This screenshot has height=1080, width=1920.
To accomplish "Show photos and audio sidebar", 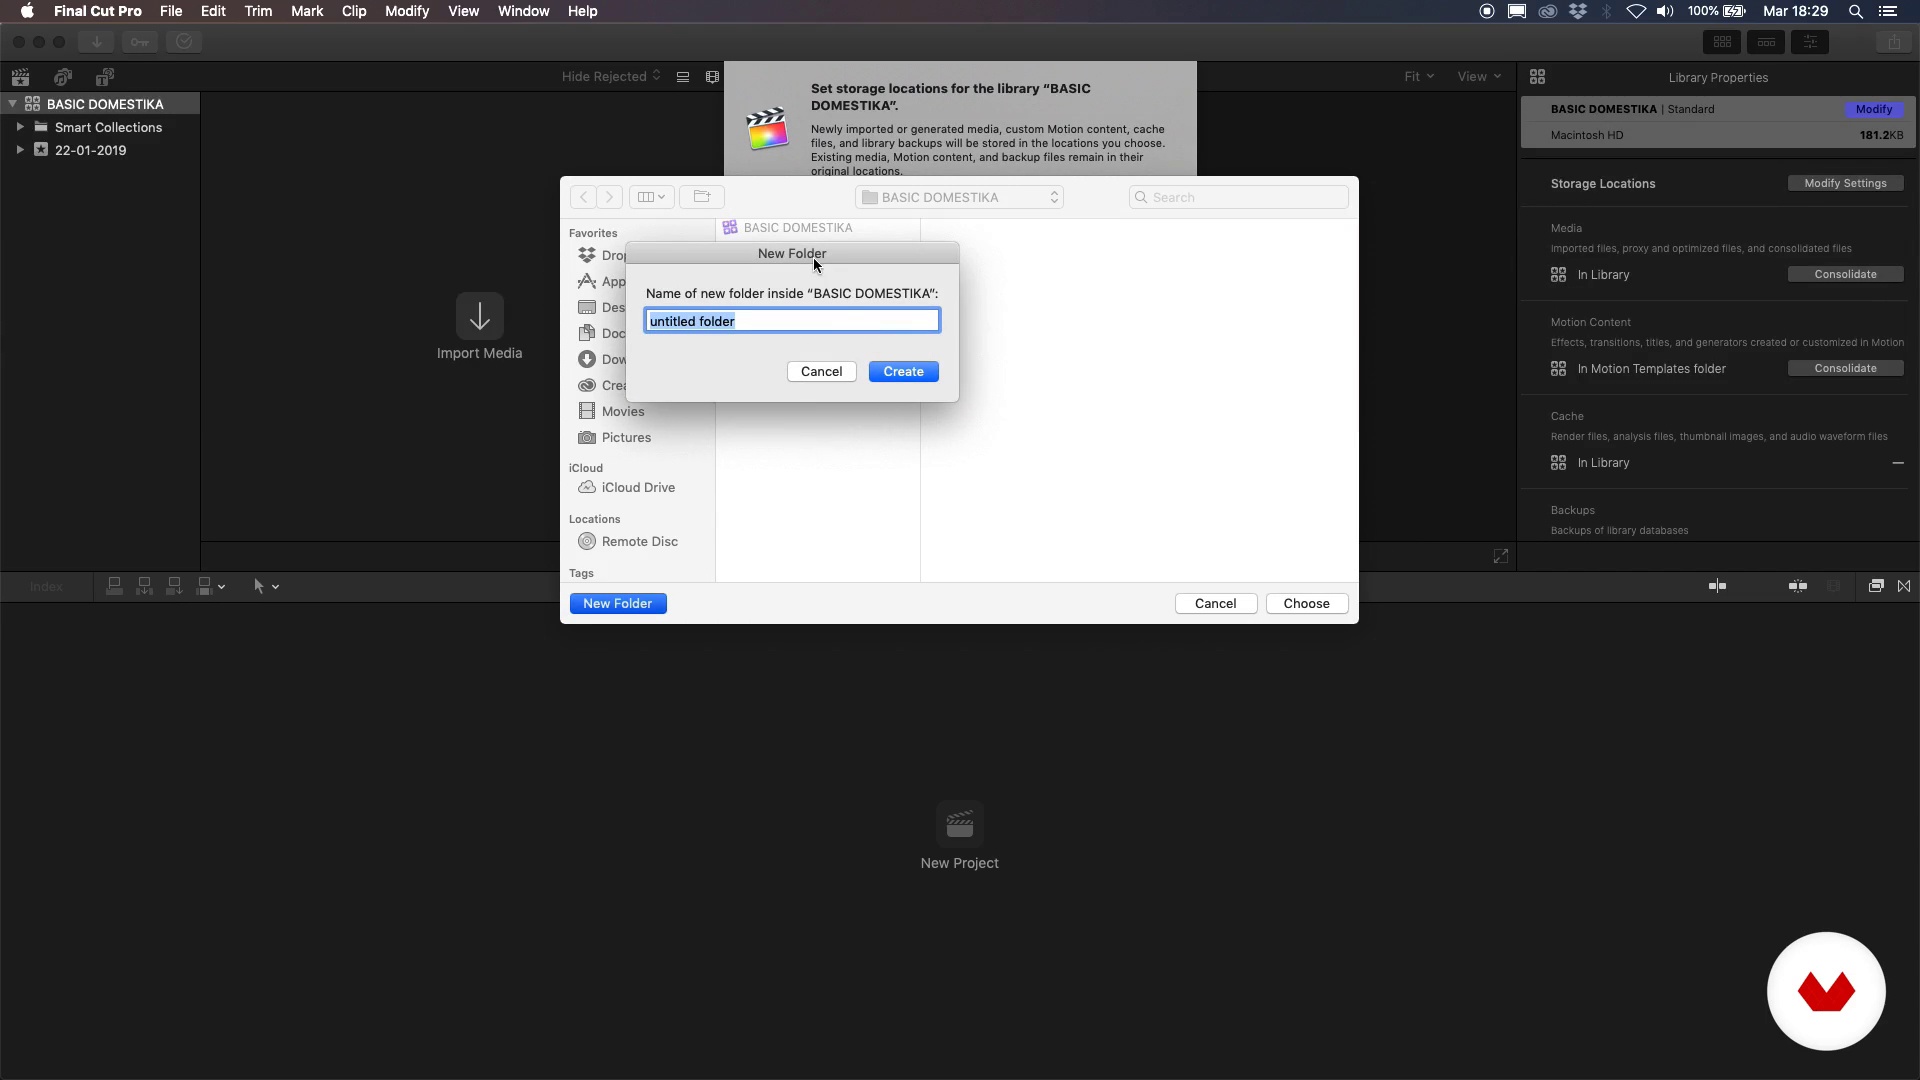I will [63, 77].
